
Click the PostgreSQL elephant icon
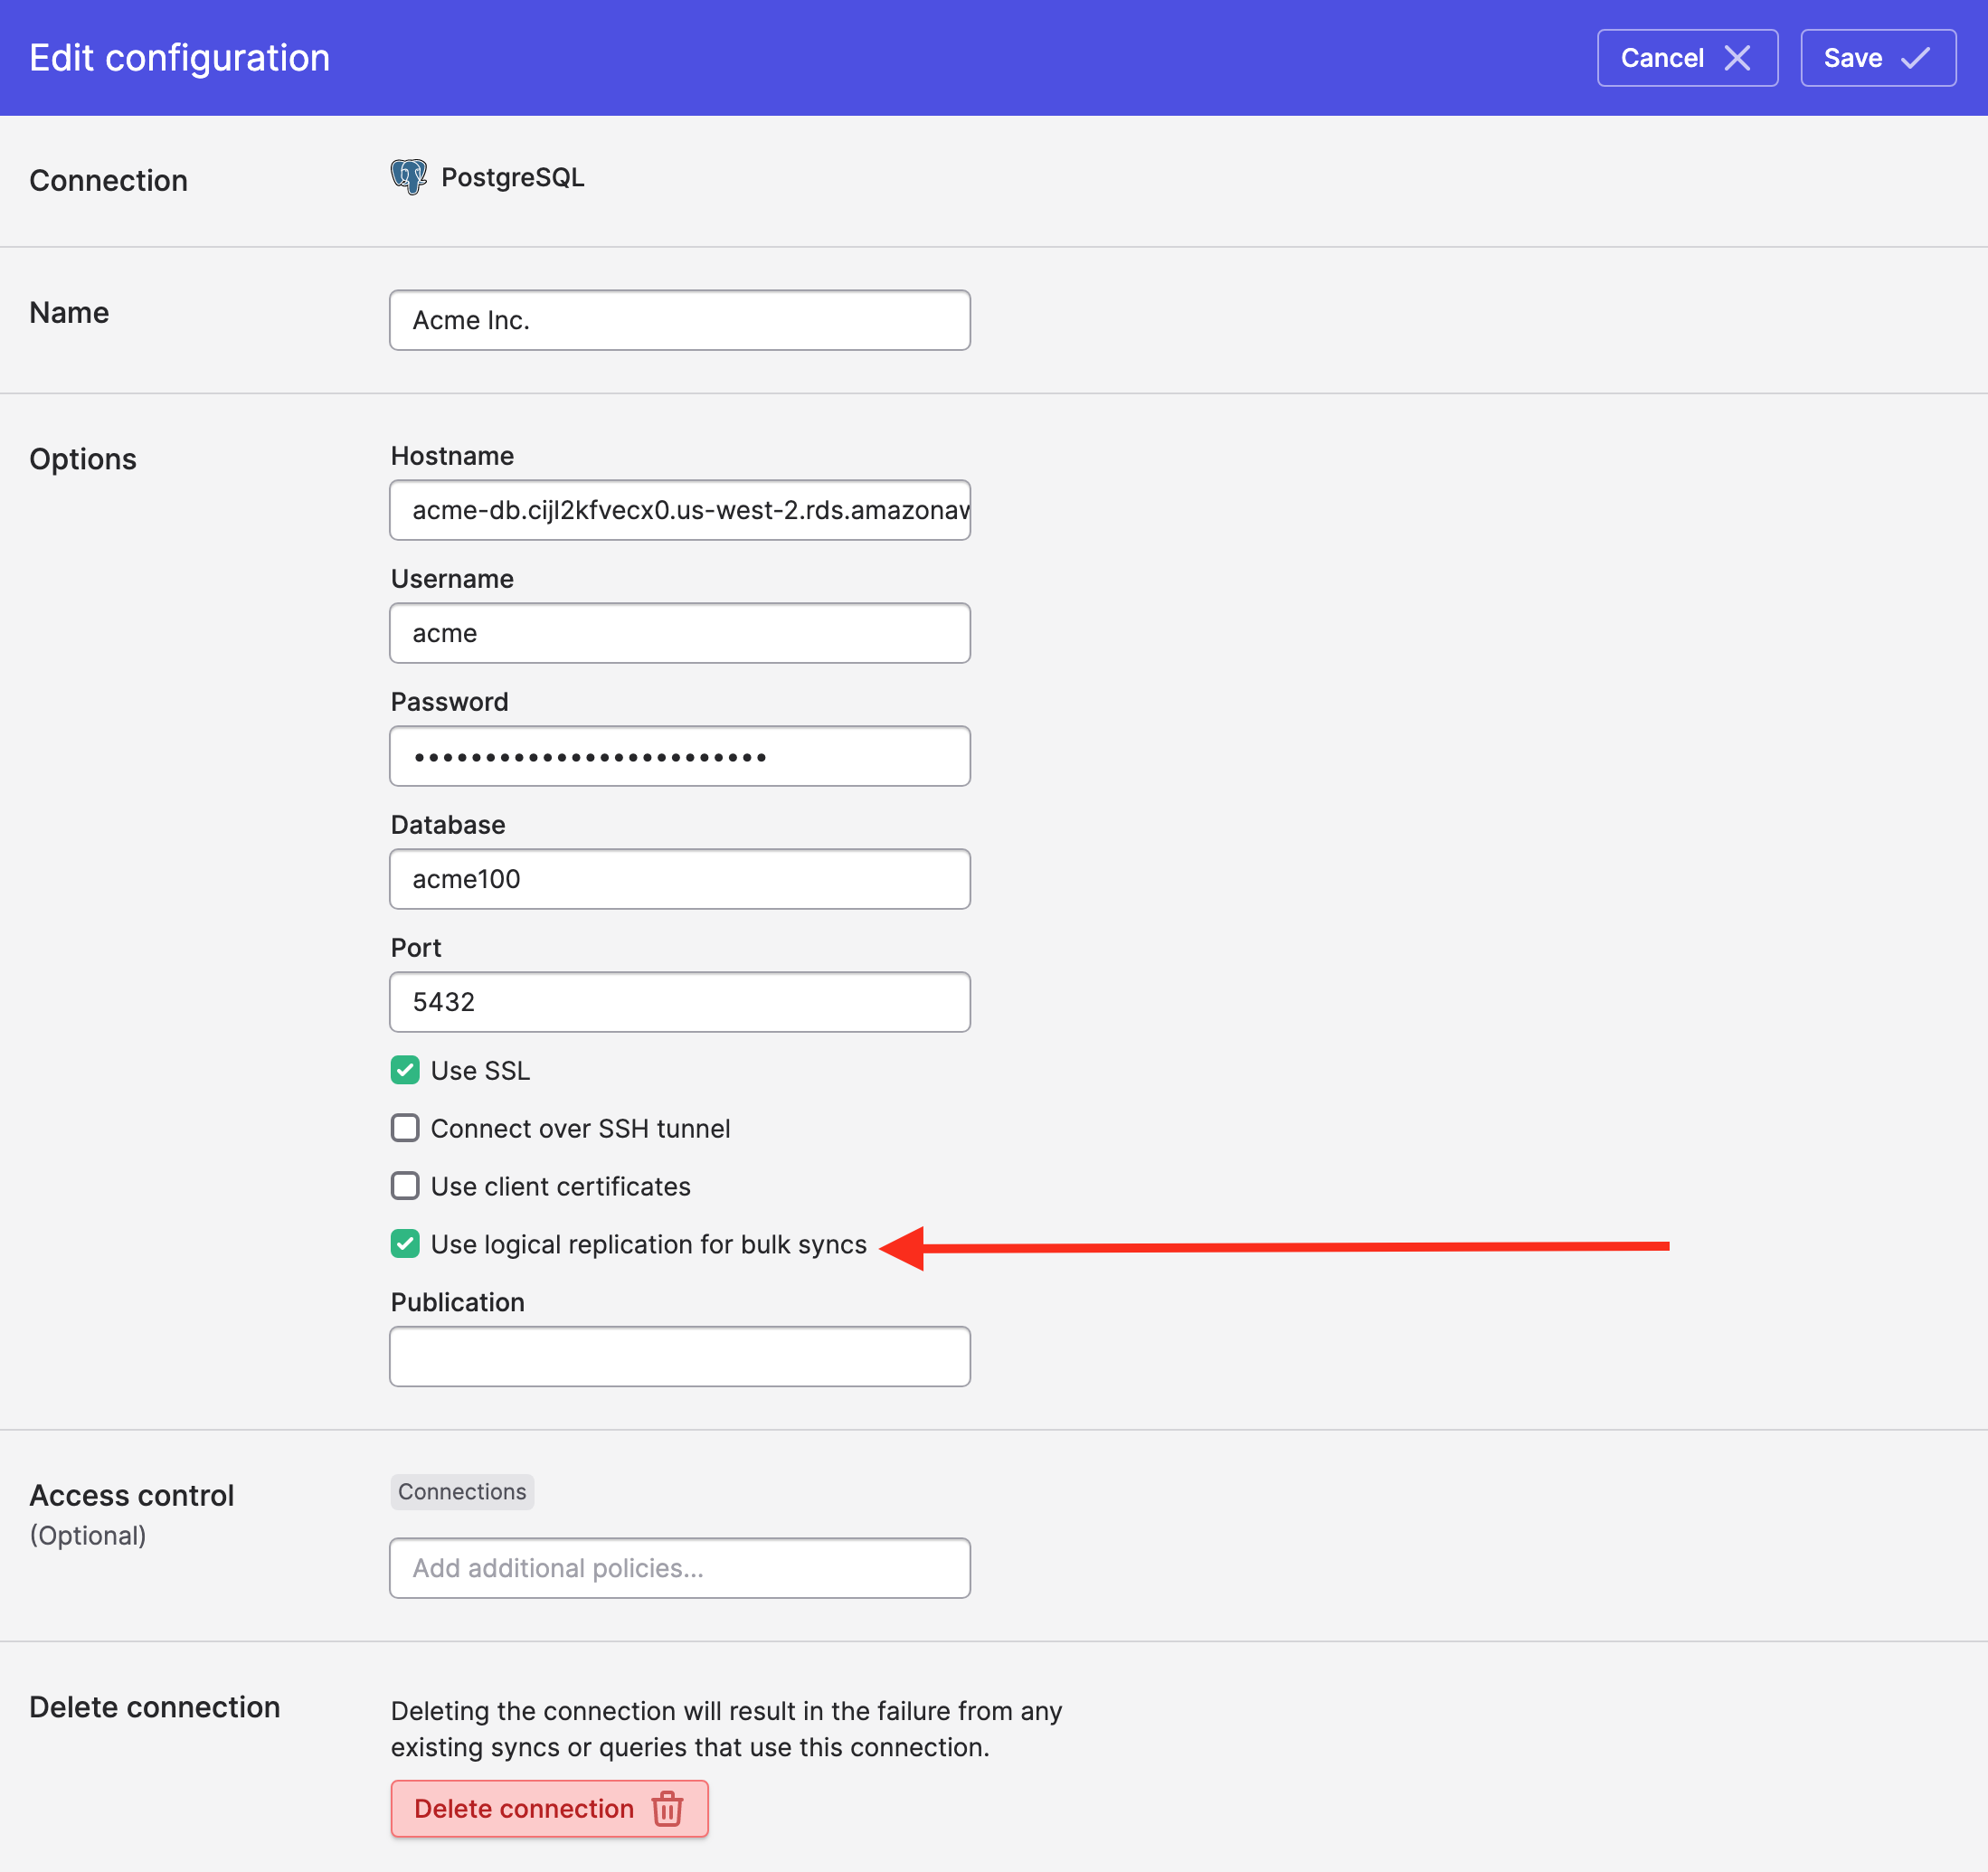[408, 177]
